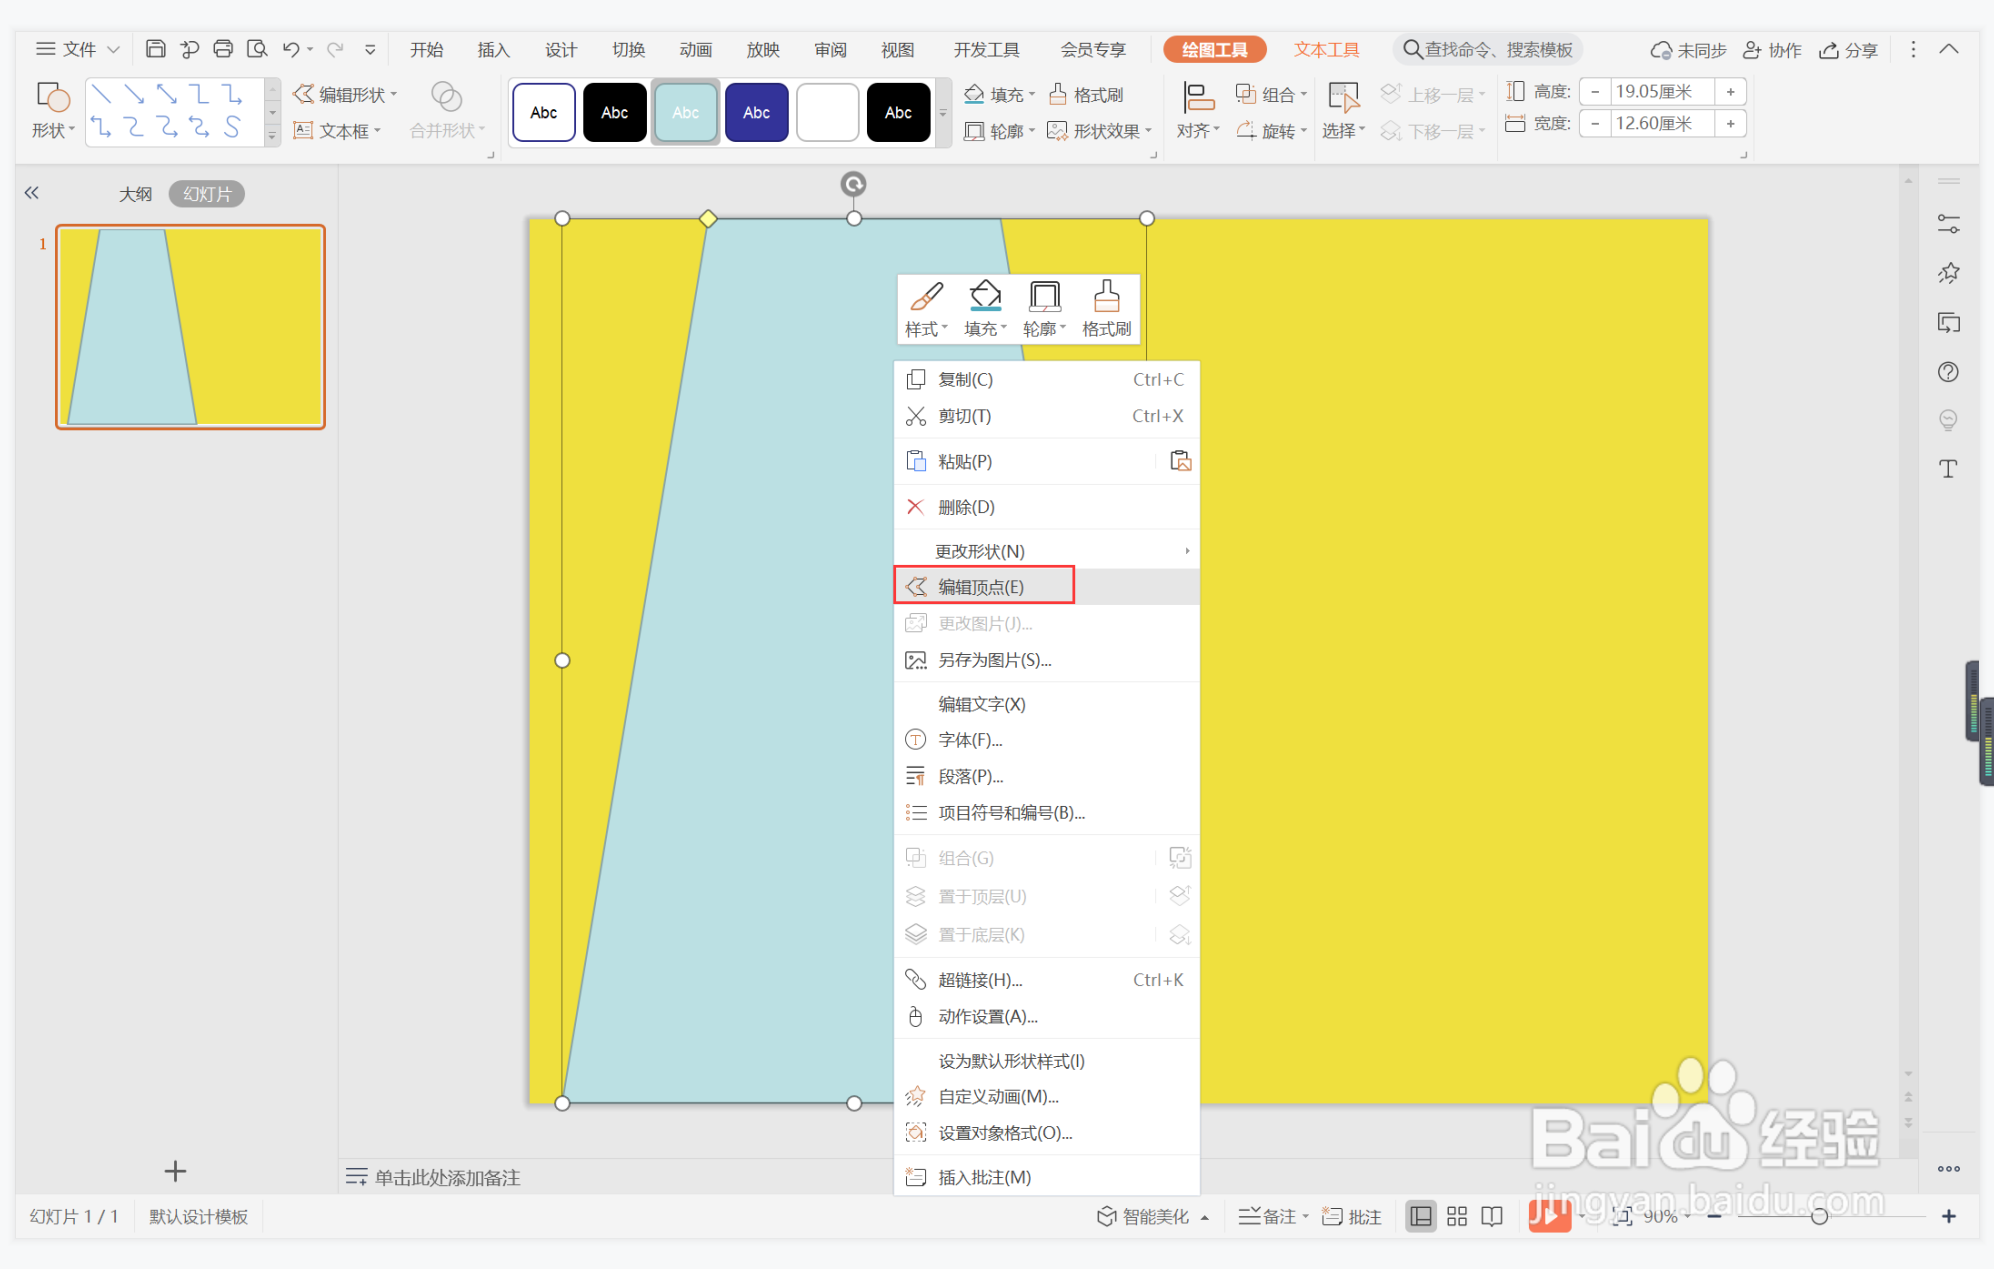
Task: Click the height input field 19.05厘米
Action: click(x=1661, y=92)
